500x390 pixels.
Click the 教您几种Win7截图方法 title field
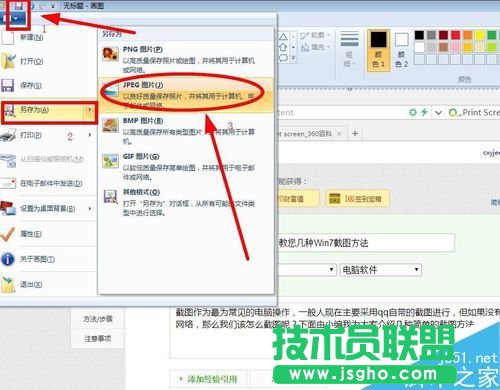coord(366,243)
